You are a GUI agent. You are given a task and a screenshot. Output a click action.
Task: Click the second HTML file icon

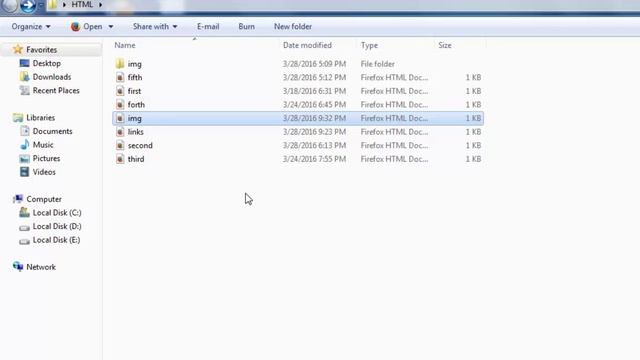coord(120,145)
